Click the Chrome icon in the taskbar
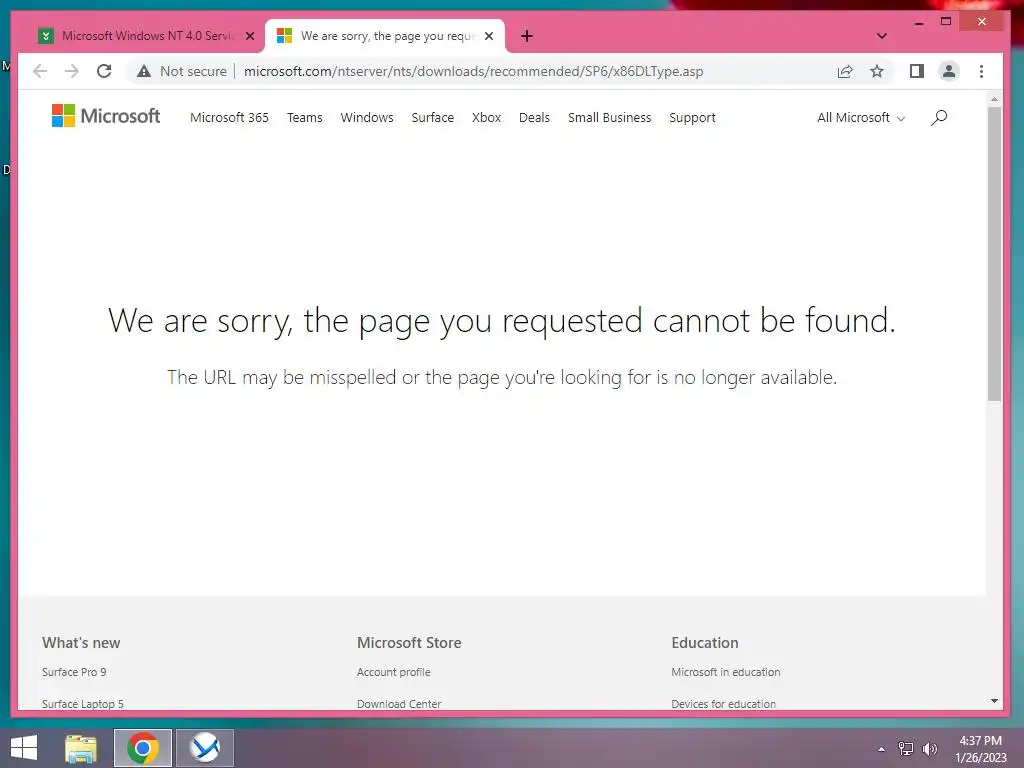1024x768 pixels. click(x=143, y=748)
